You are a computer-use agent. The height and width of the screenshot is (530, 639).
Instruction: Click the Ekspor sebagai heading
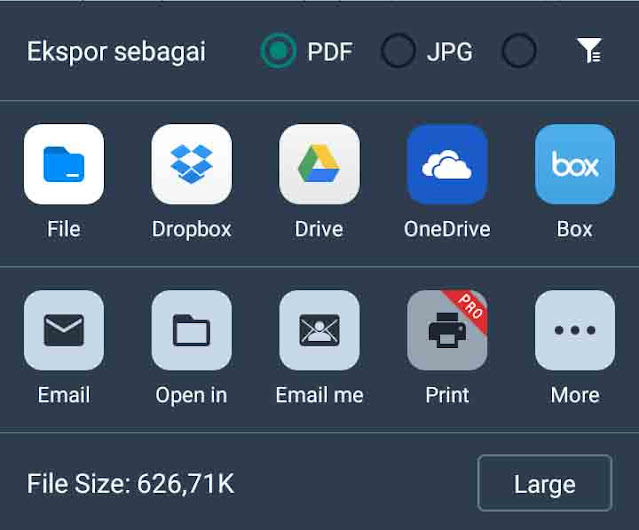click(x=117, y=52)
